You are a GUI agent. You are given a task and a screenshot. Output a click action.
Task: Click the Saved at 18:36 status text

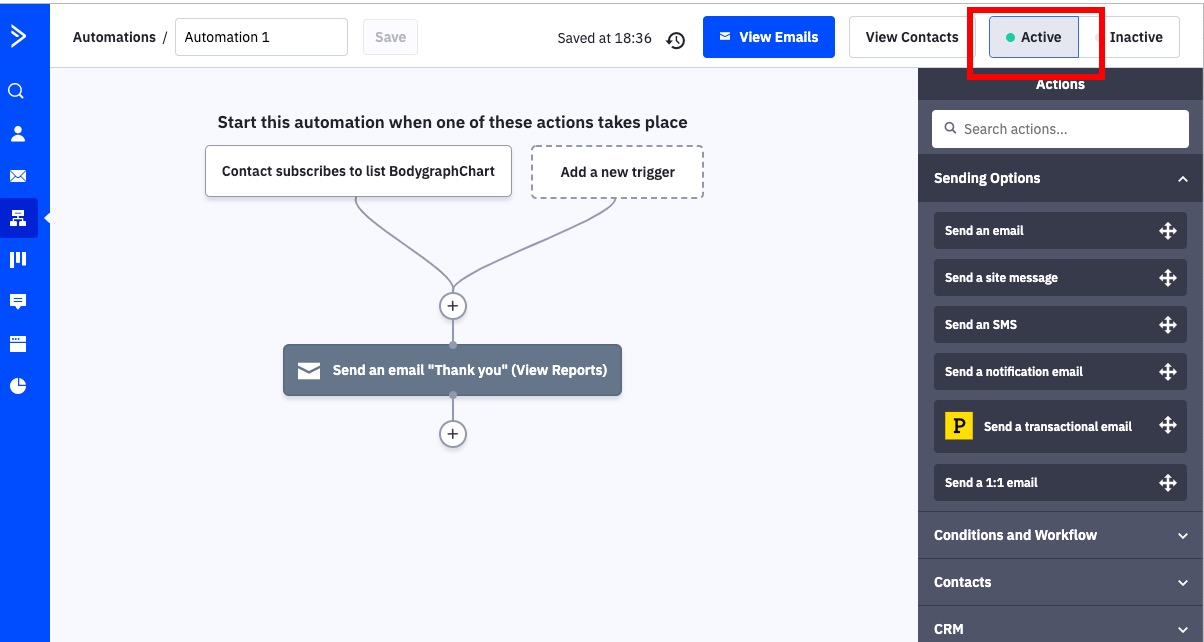(604, 38)
